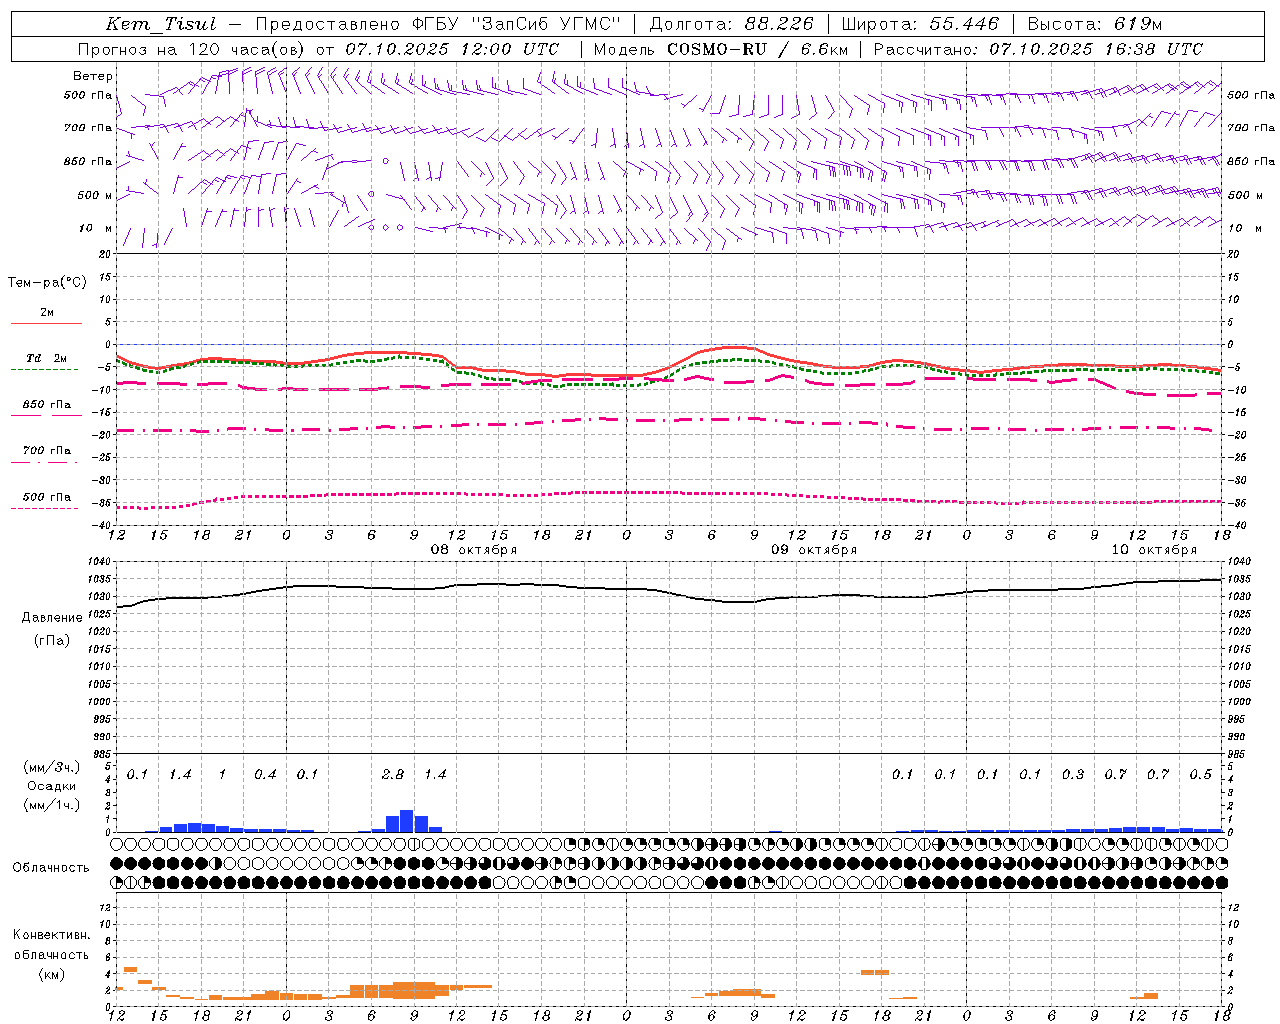The image size is (1280, 1024).
Task: Click the longitude value 'Долгота: 88.226'
Action: coord(732,24)
